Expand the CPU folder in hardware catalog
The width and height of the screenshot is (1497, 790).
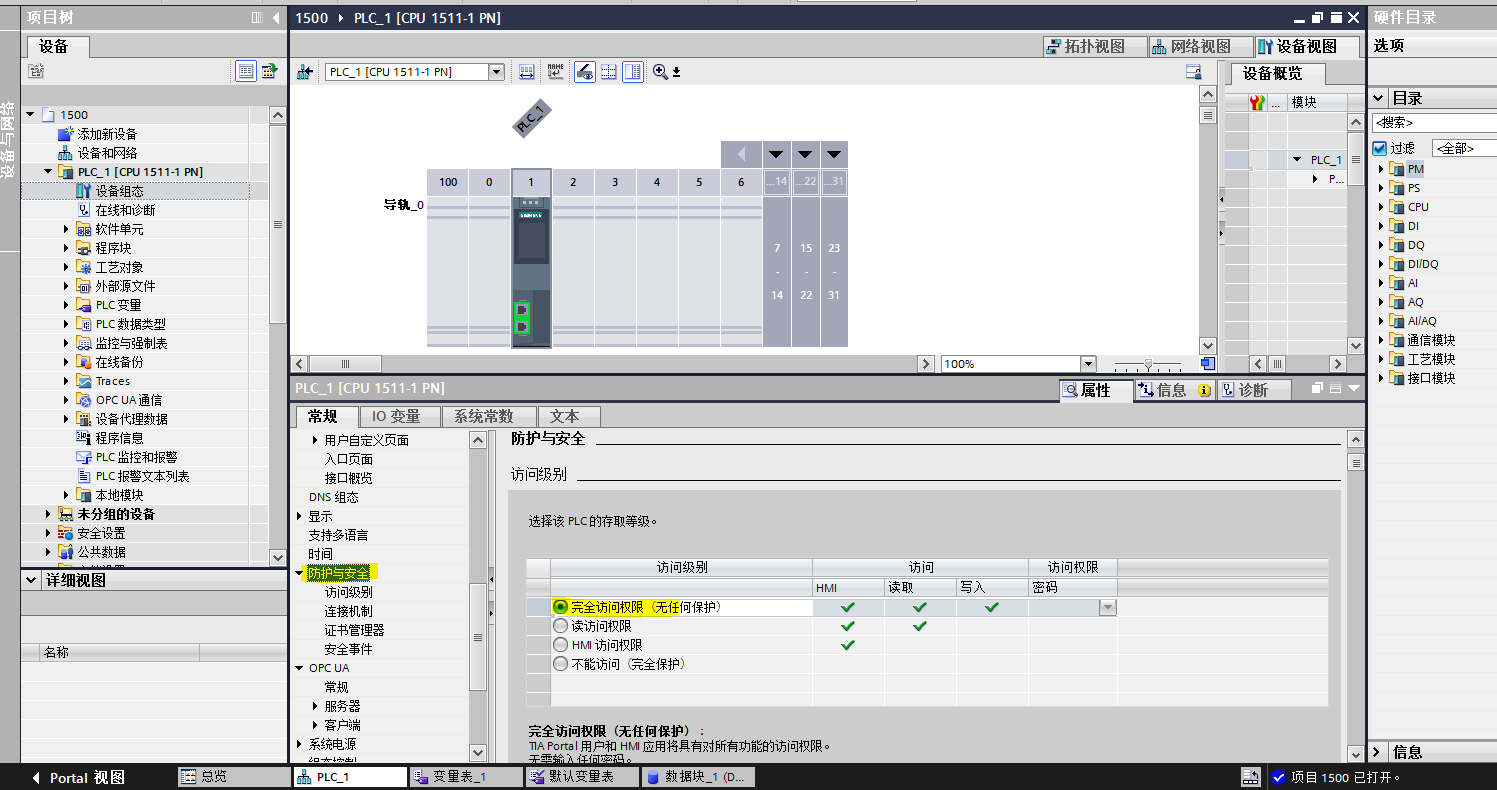[1381, 207]
